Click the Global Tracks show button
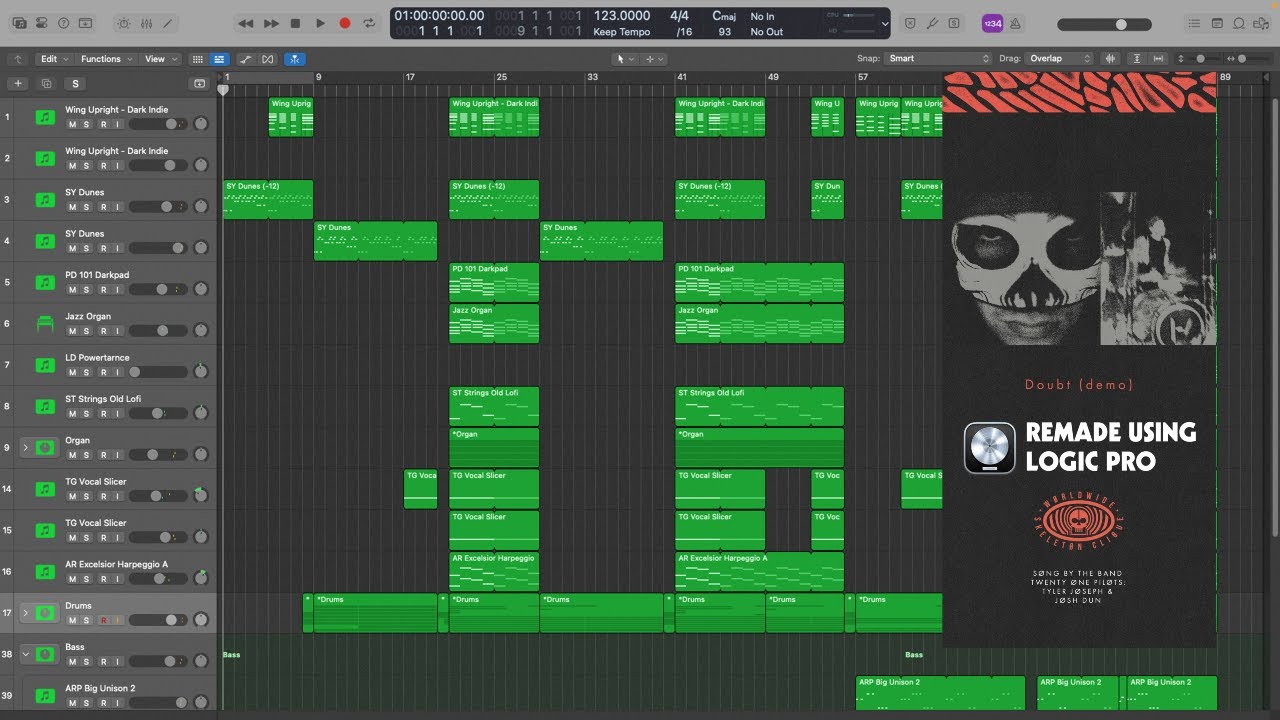 pyautogui.click(x=199, y=84)
